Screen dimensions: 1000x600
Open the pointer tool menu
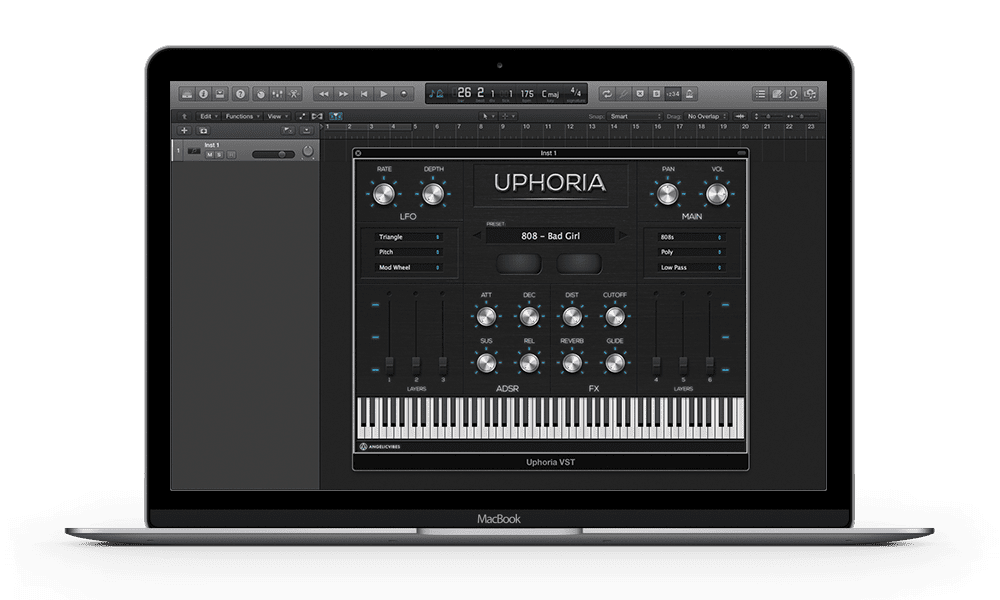tap(487, 116)
